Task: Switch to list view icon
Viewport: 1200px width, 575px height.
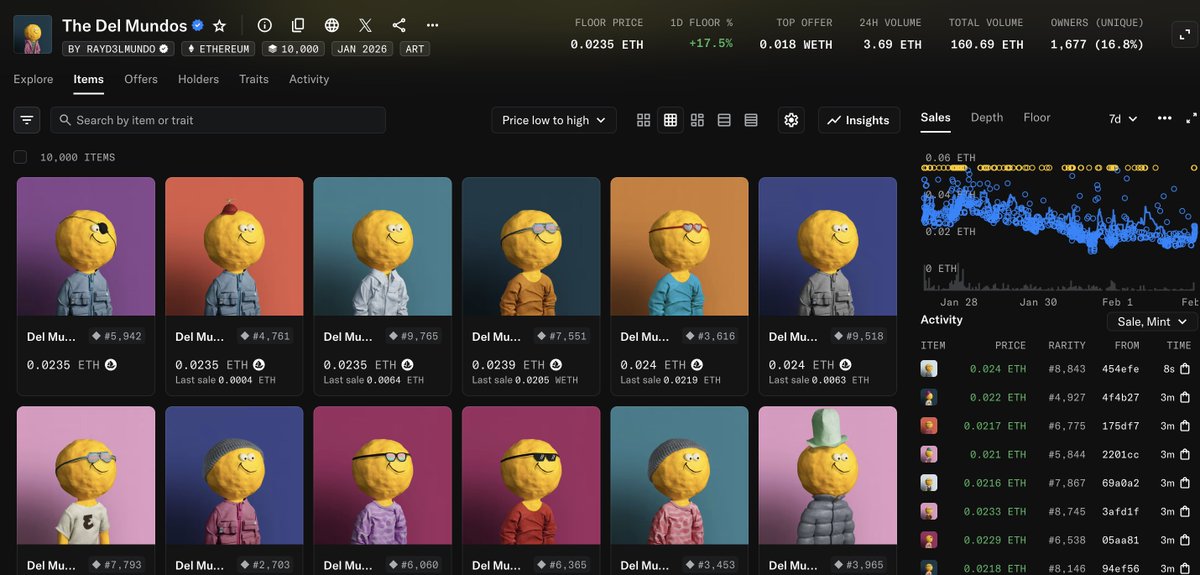Action: (x=724, y=120)
